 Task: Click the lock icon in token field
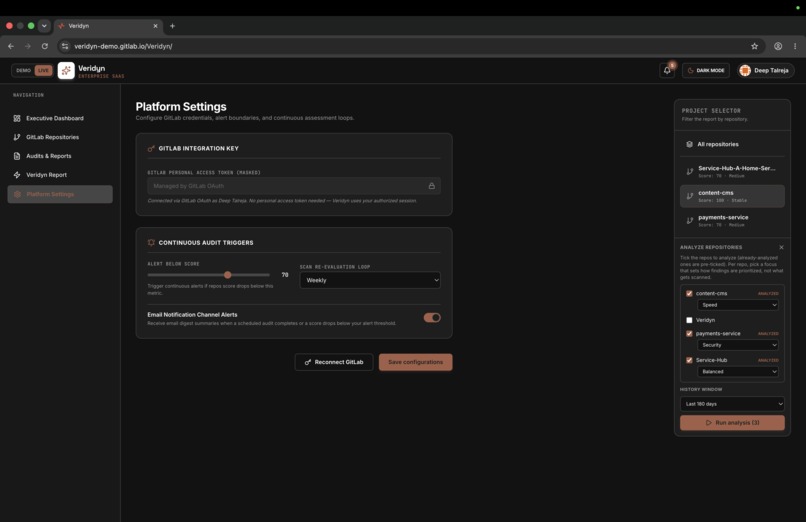coord(432,186)
